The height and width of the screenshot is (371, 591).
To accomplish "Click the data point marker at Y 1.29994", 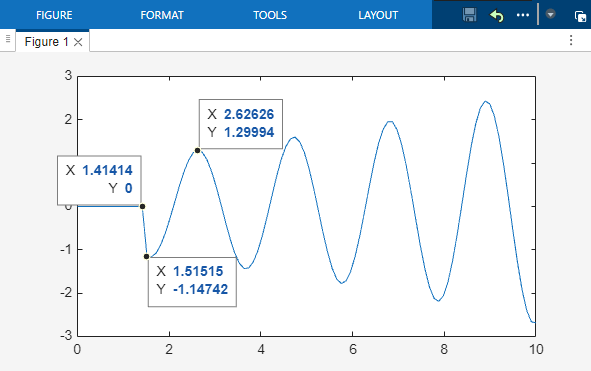I will (198, 150).
